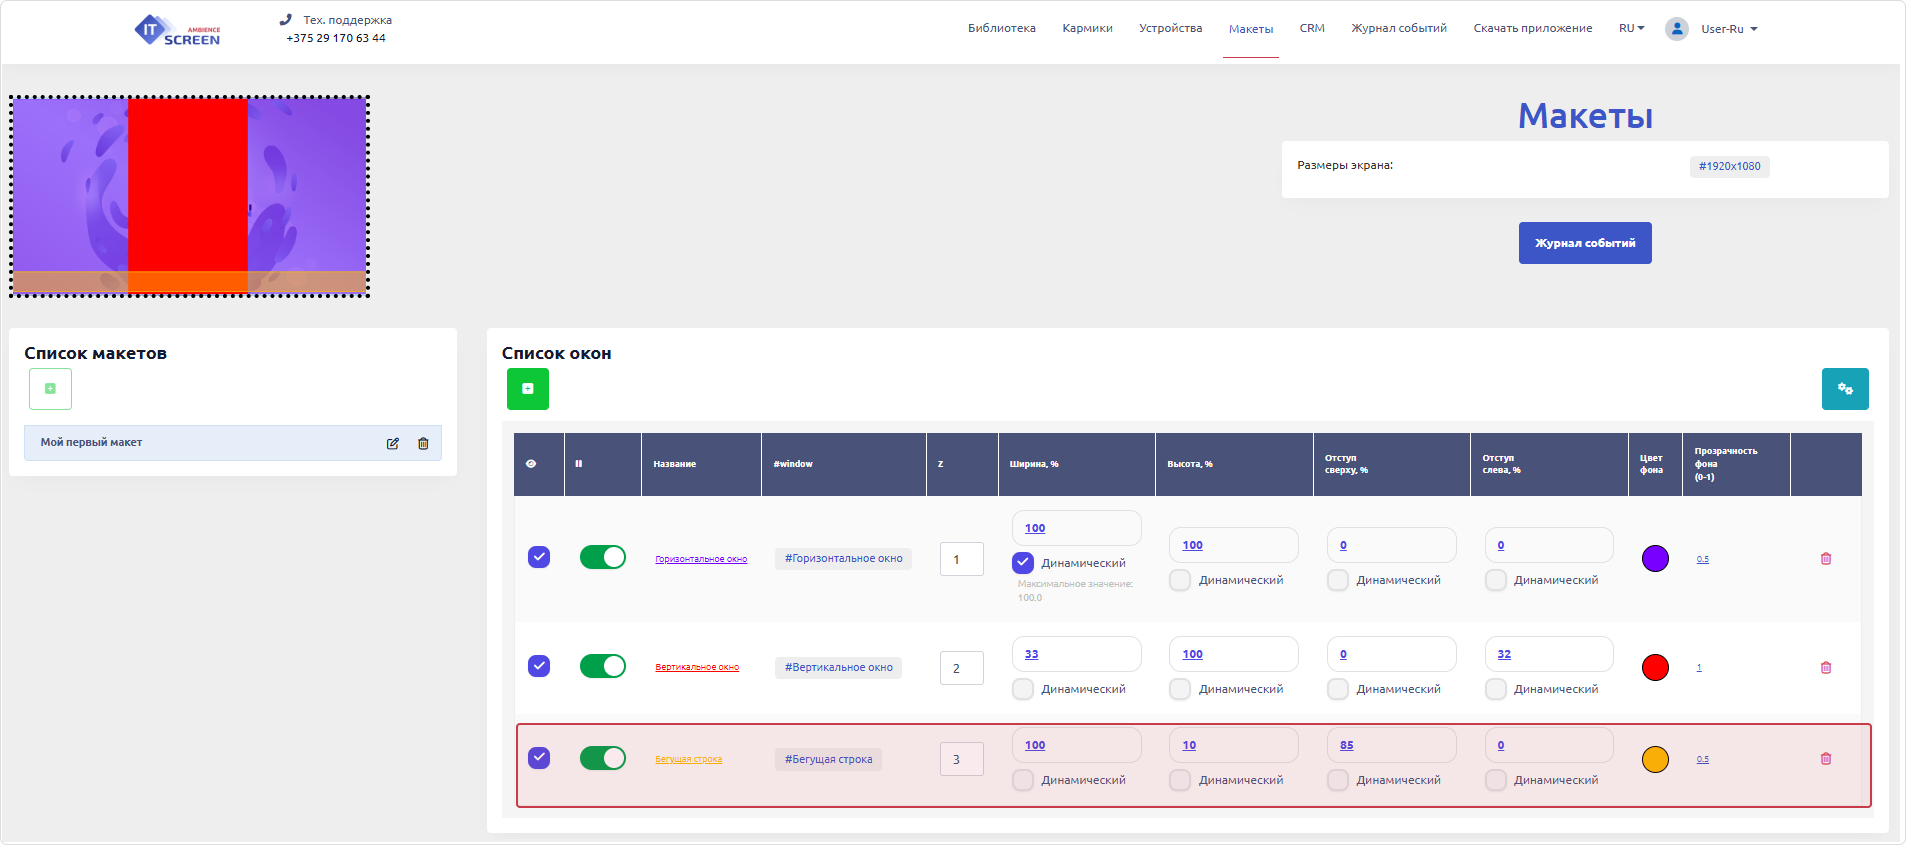Turn off the 'Бегущая строка' toggle switch

click(x=602, y=758)
